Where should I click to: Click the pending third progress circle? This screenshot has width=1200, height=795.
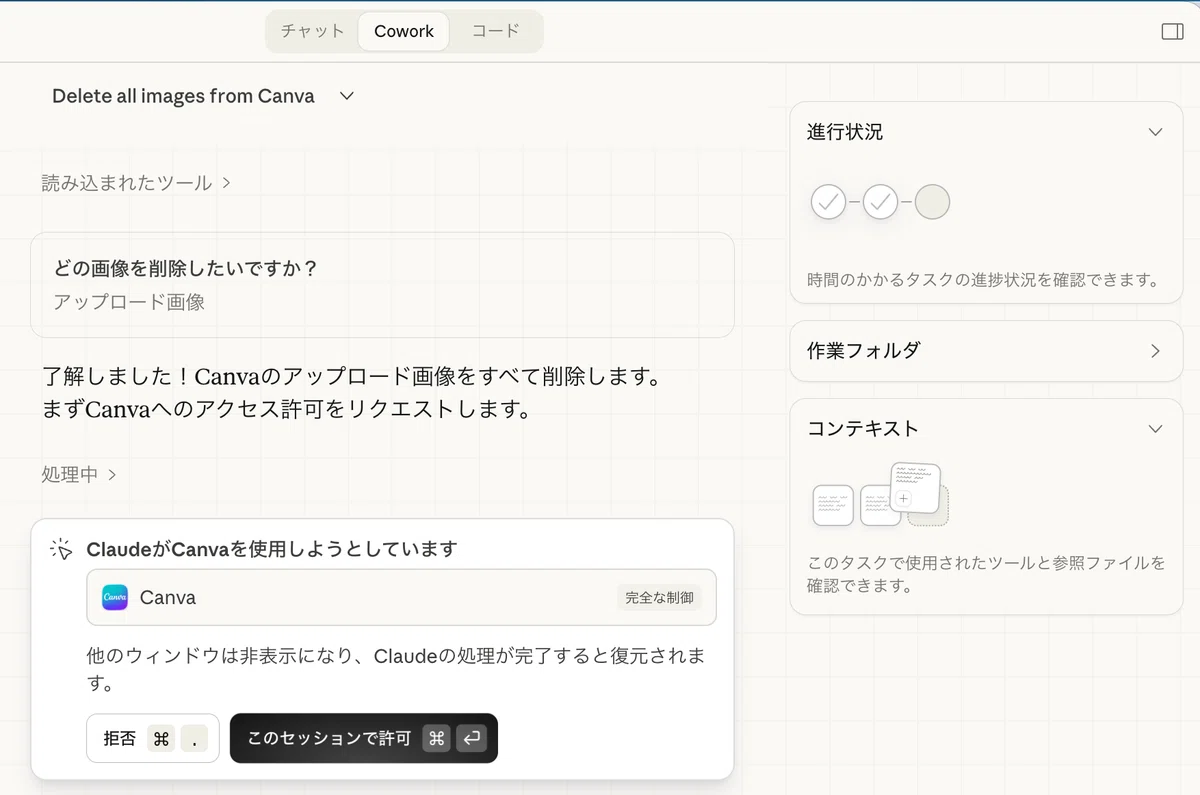932,202
